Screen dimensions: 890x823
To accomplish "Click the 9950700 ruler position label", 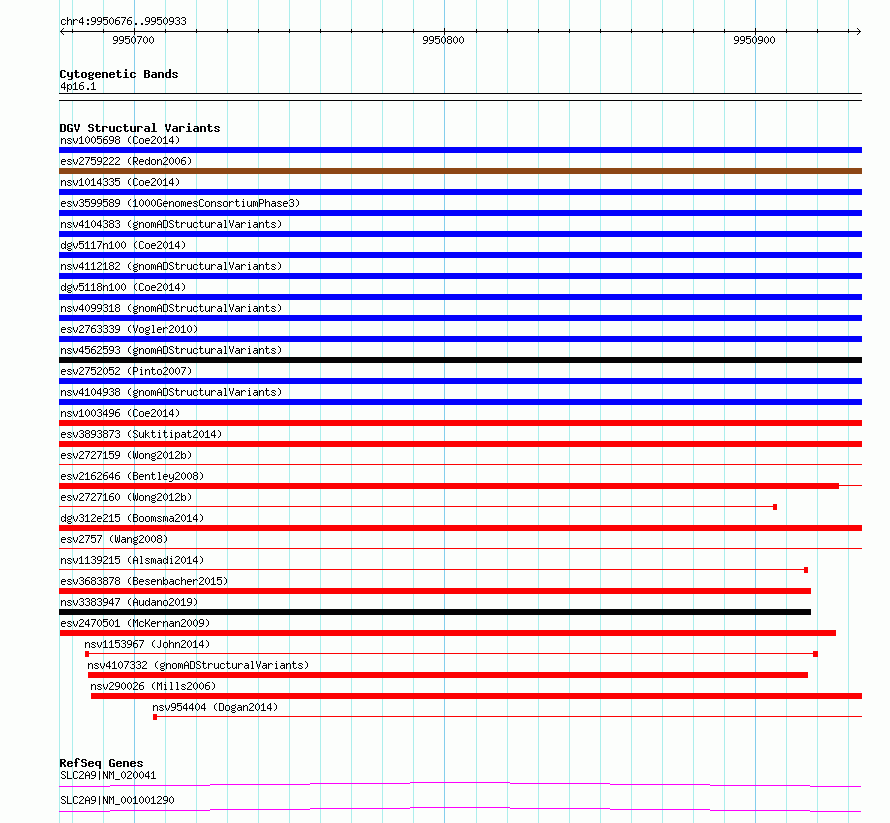I will pos(133,40).
